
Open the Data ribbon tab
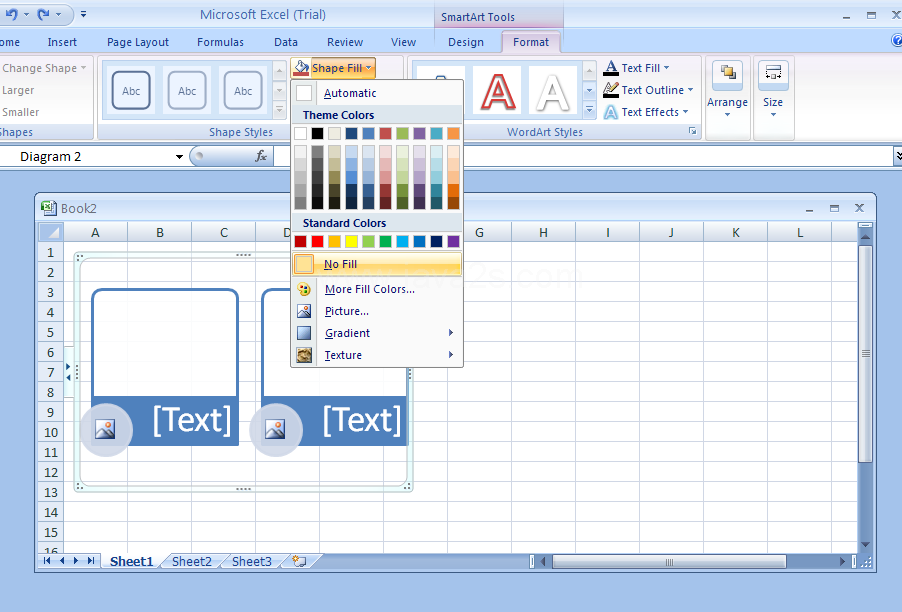(x=286, y=42)
